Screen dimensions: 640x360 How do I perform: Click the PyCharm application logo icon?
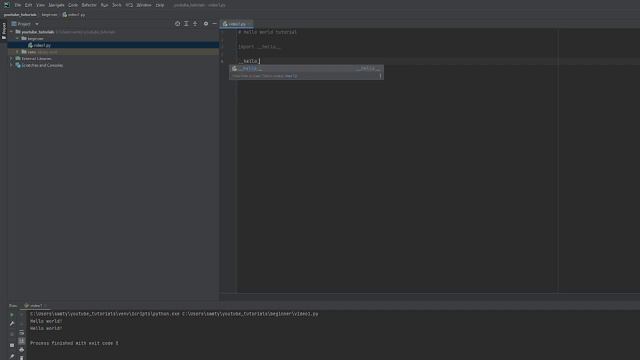pos(7,5)
